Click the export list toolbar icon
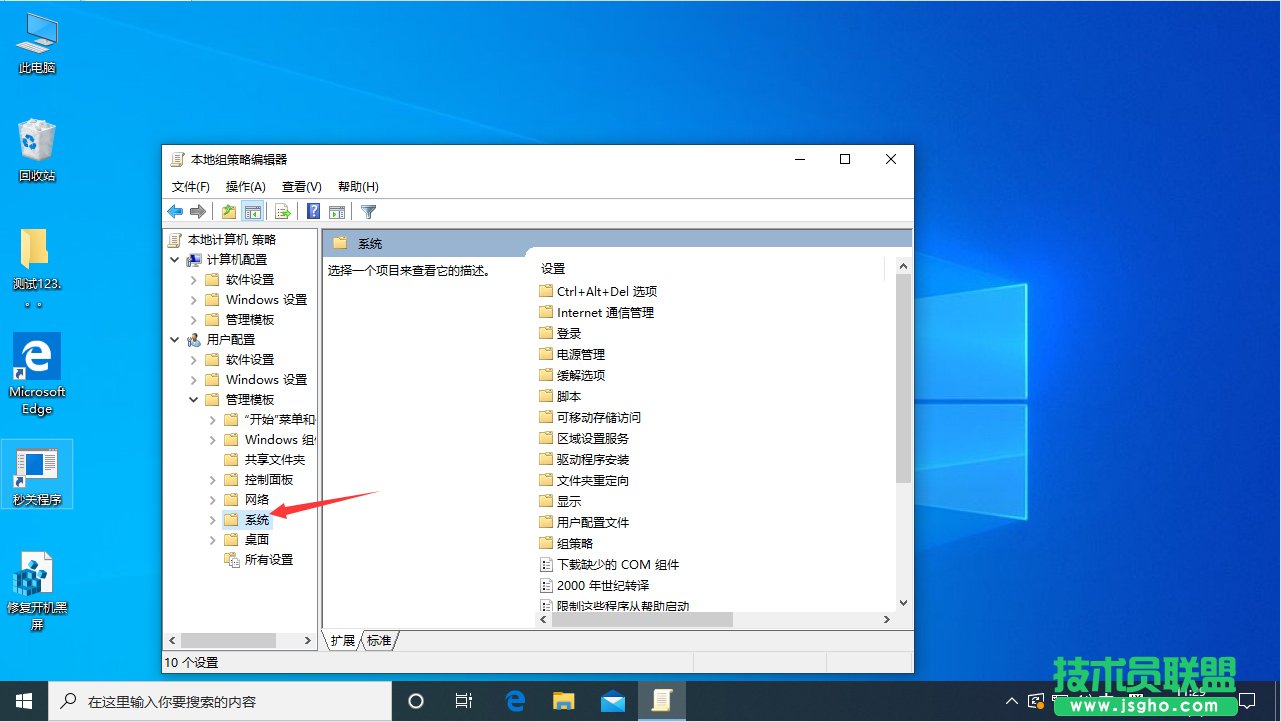 click(x=283, y=211)
